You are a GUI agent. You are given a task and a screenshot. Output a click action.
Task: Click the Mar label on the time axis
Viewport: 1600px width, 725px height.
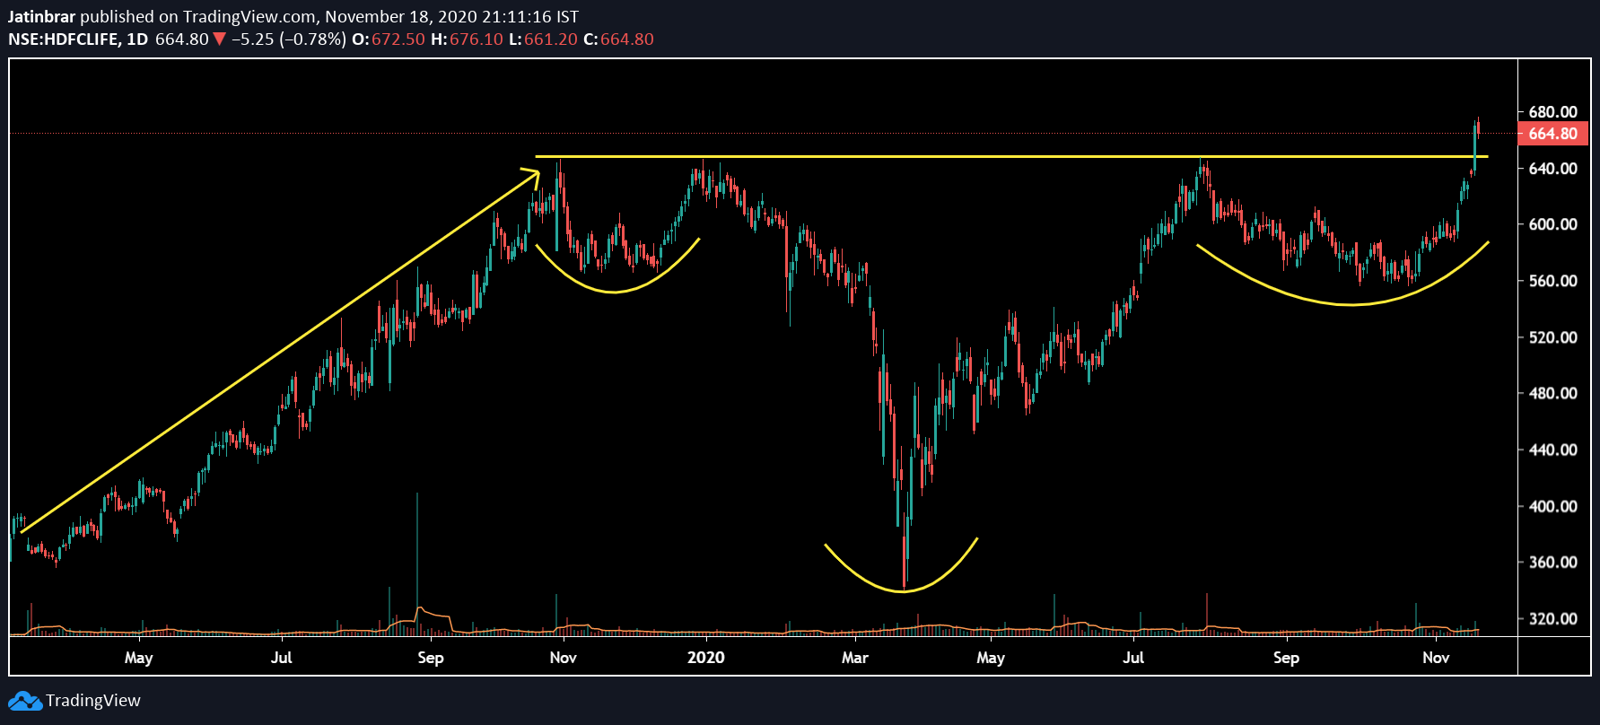[x=855, y=658]
